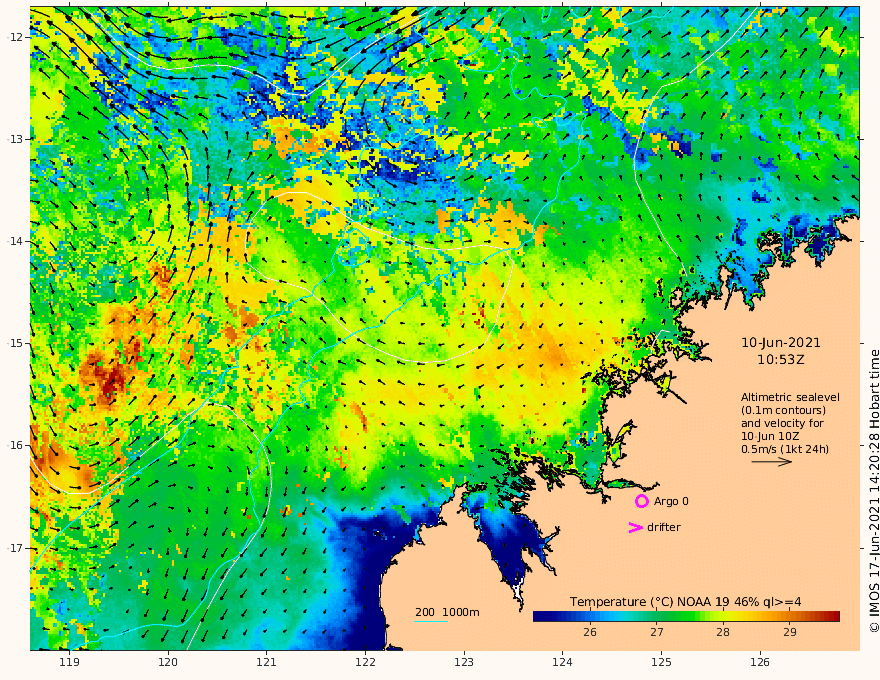Select the '10-Jun-2021' date label
This screenshot has width=880, height=680.
click(x=781, y=343)
